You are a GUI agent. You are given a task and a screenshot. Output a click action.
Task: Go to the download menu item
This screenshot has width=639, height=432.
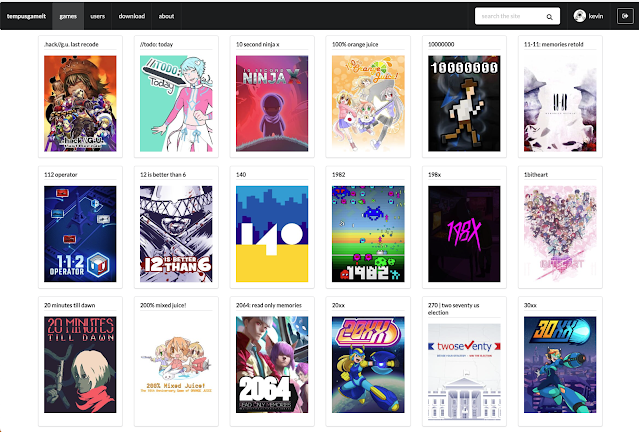click(132, 16)
